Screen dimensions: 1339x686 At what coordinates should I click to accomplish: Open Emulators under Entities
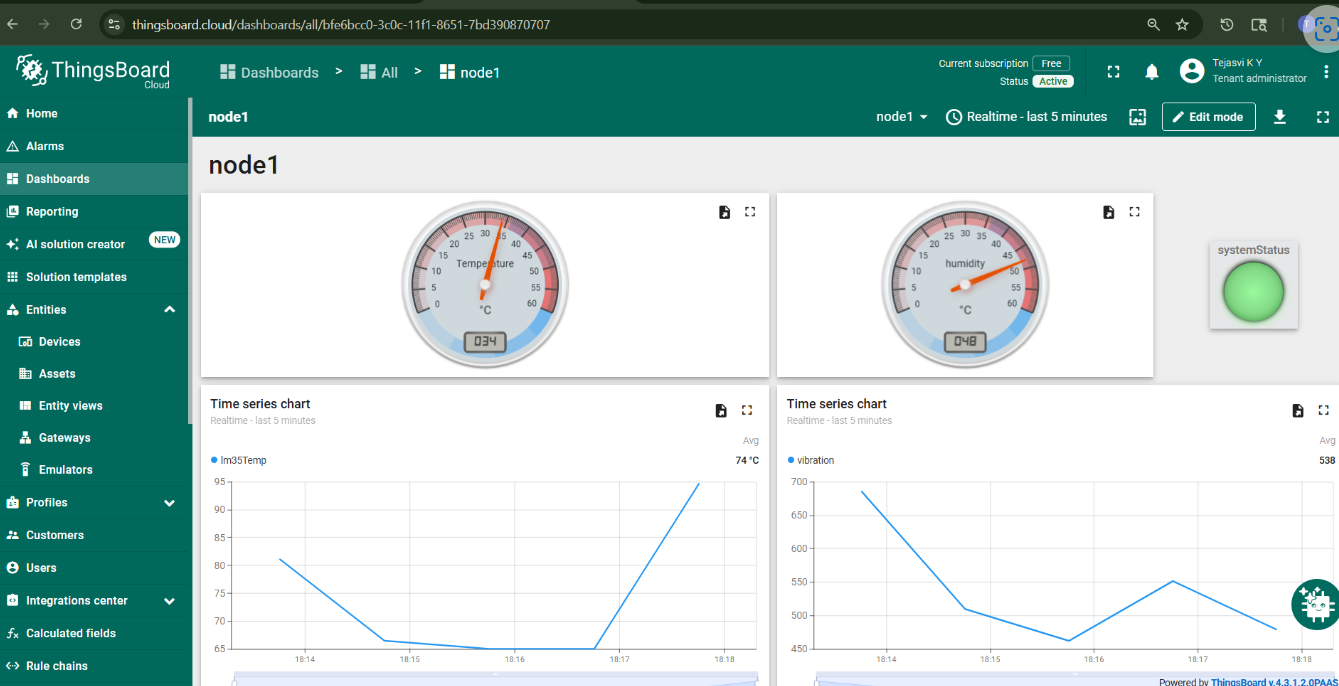click(x=94, y=470)
